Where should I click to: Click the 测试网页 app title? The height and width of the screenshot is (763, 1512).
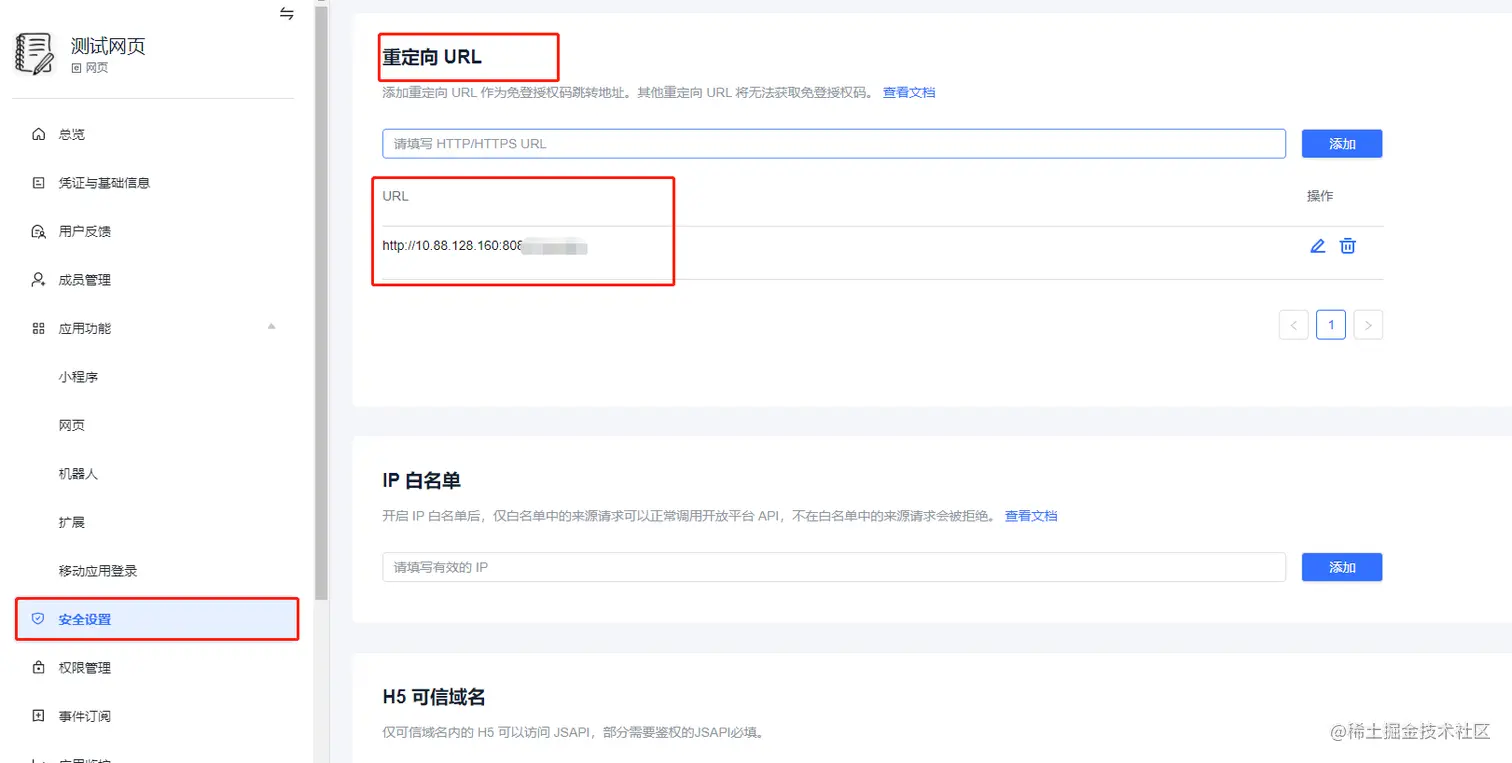point(108,46)
